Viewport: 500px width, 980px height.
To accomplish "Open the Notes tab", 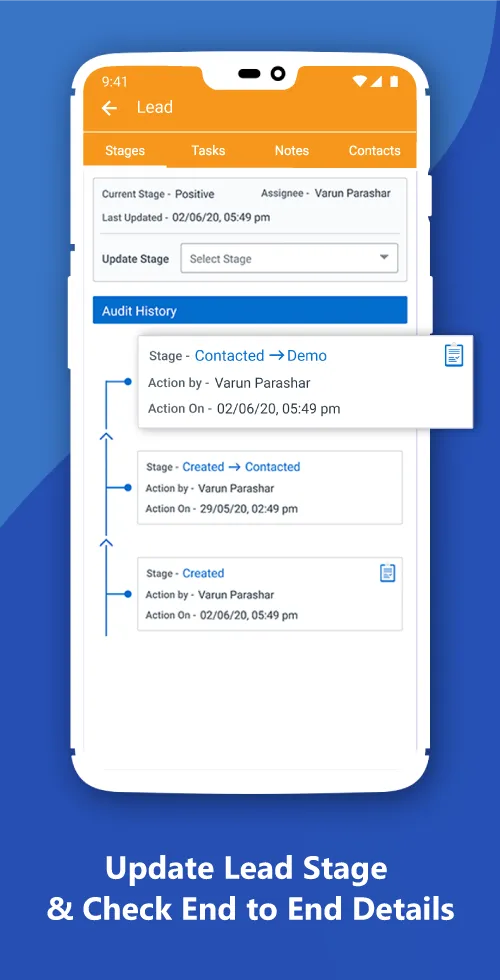I will 292,151.
